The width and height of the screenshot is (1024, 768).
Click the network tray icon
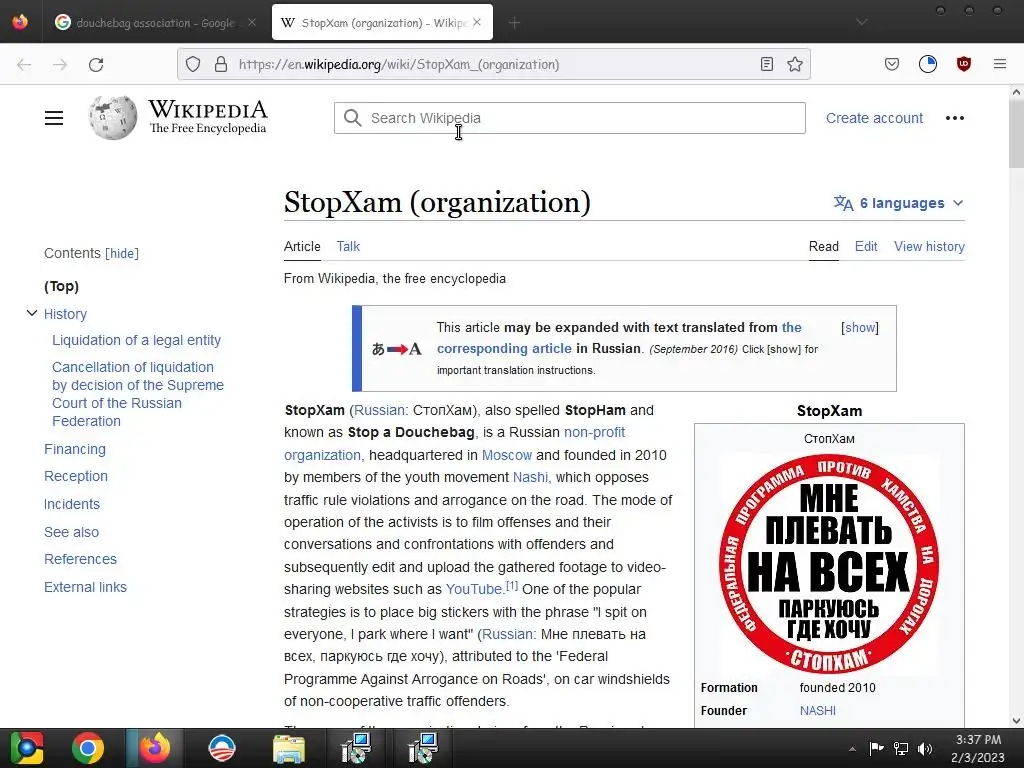[901, 749]
